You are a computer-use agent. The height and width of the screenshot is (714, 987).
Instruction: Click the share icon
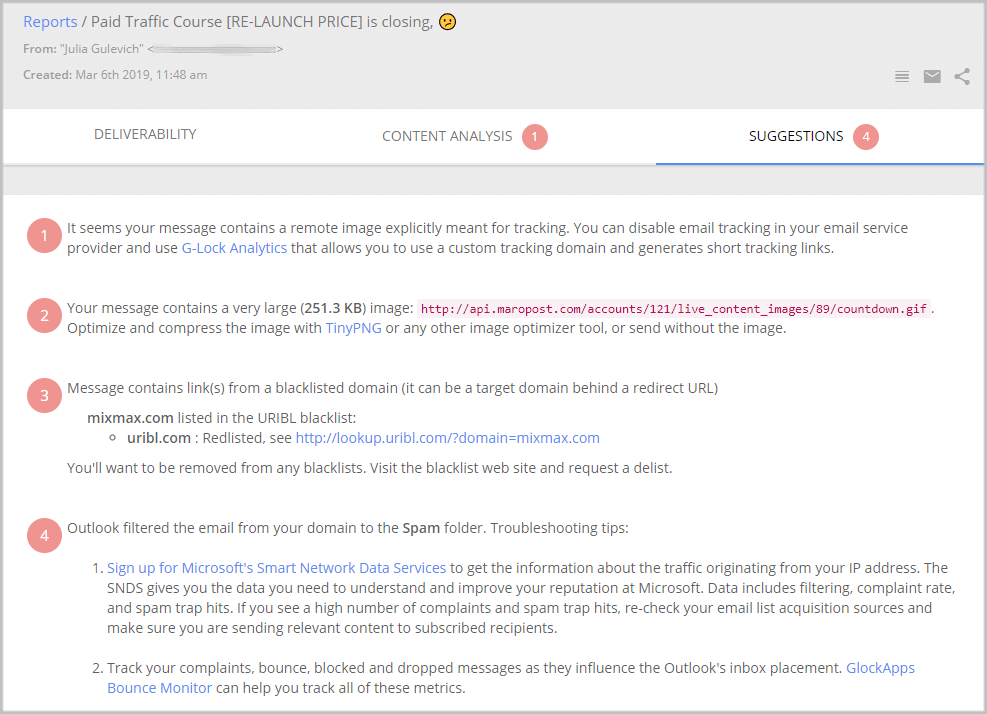[x=962, y=77]
